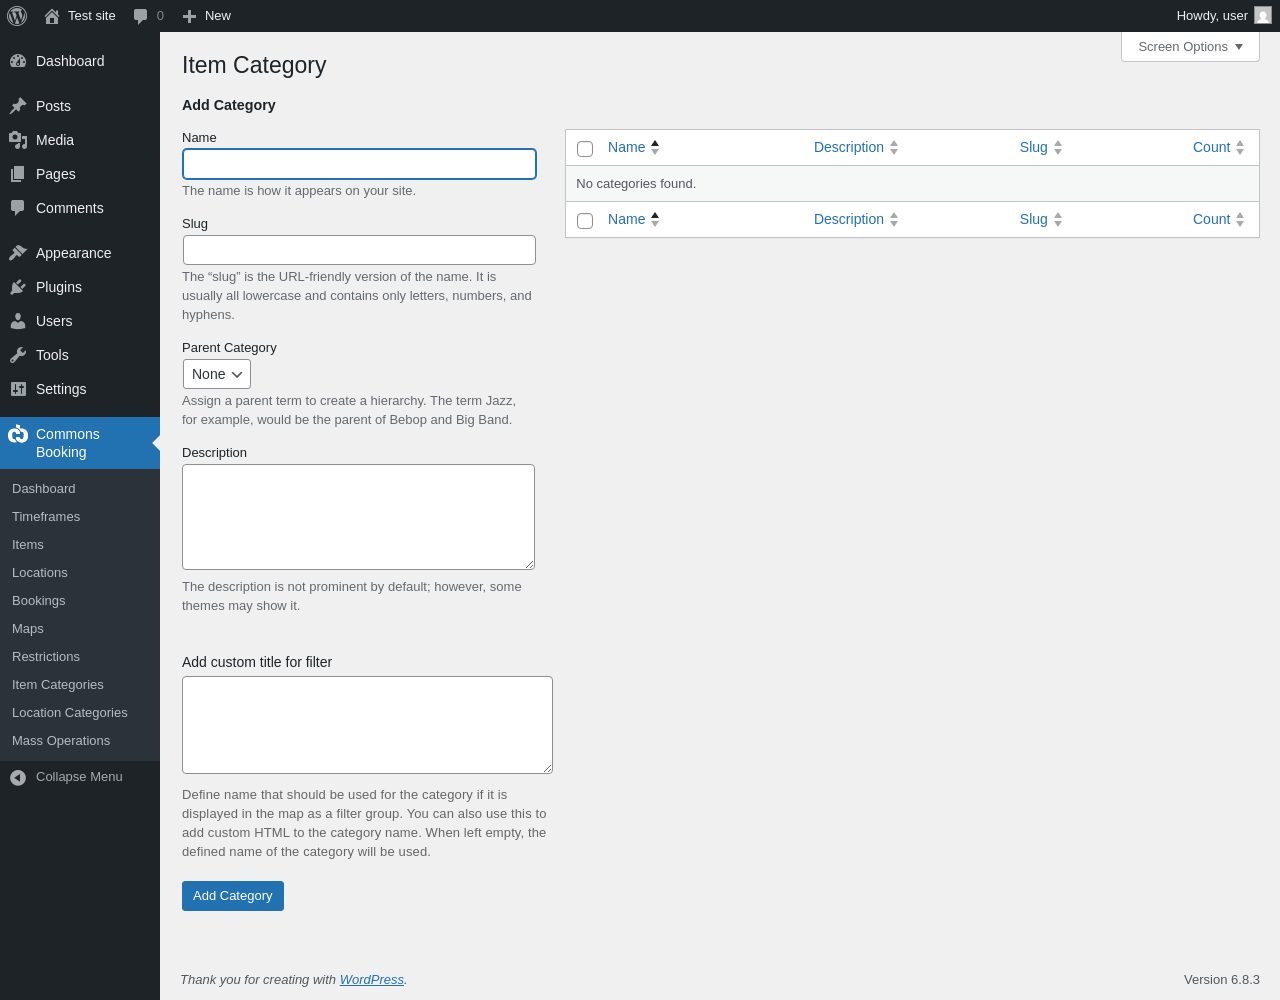1280x1000 pixels.
Task: Open Timeframes in Commons Booking menu
Action: [46, 517]
